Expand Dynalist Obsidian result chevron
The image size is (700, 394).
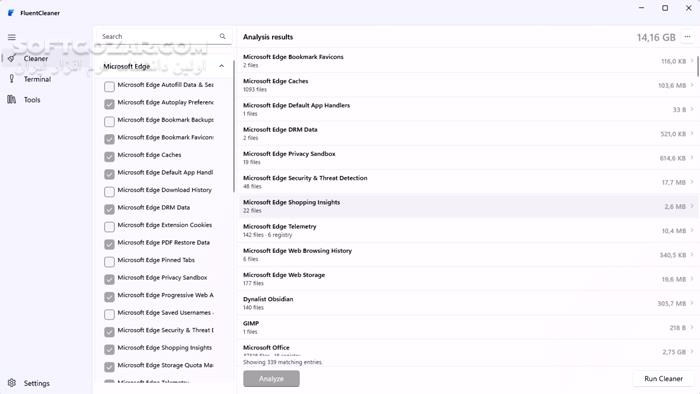692,303
